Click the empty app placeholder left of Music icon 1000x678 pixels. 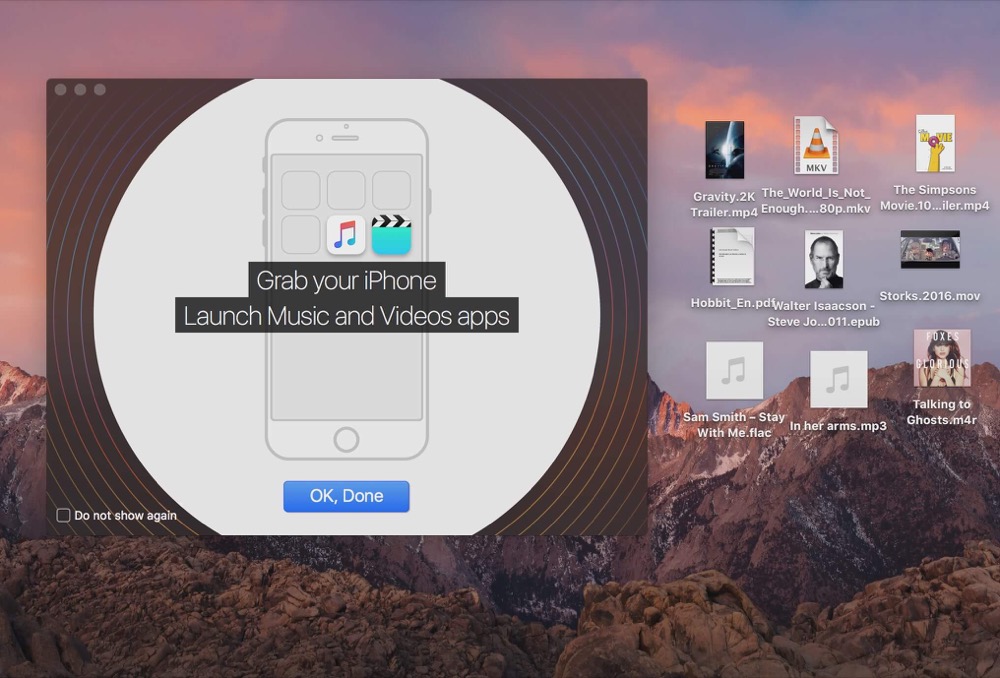[x=300, y=235]
